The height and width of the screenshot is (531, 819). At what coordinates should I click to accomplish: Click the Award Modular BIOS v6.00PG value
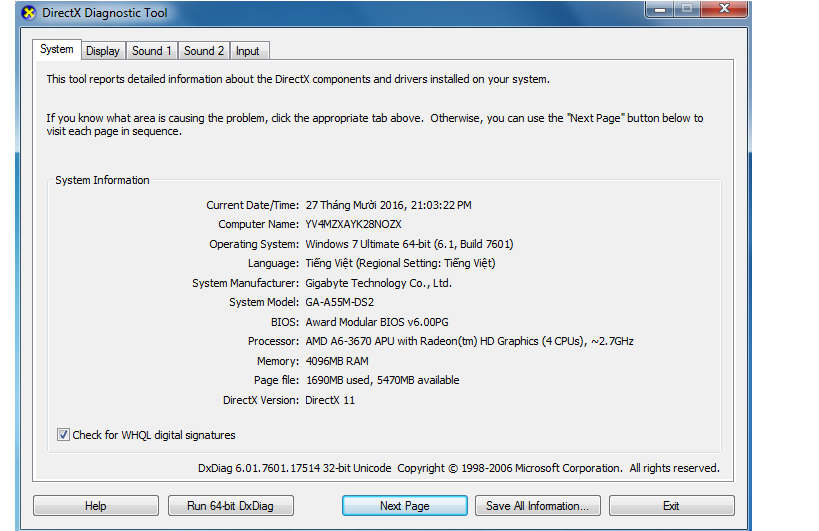tap(377, 322)
